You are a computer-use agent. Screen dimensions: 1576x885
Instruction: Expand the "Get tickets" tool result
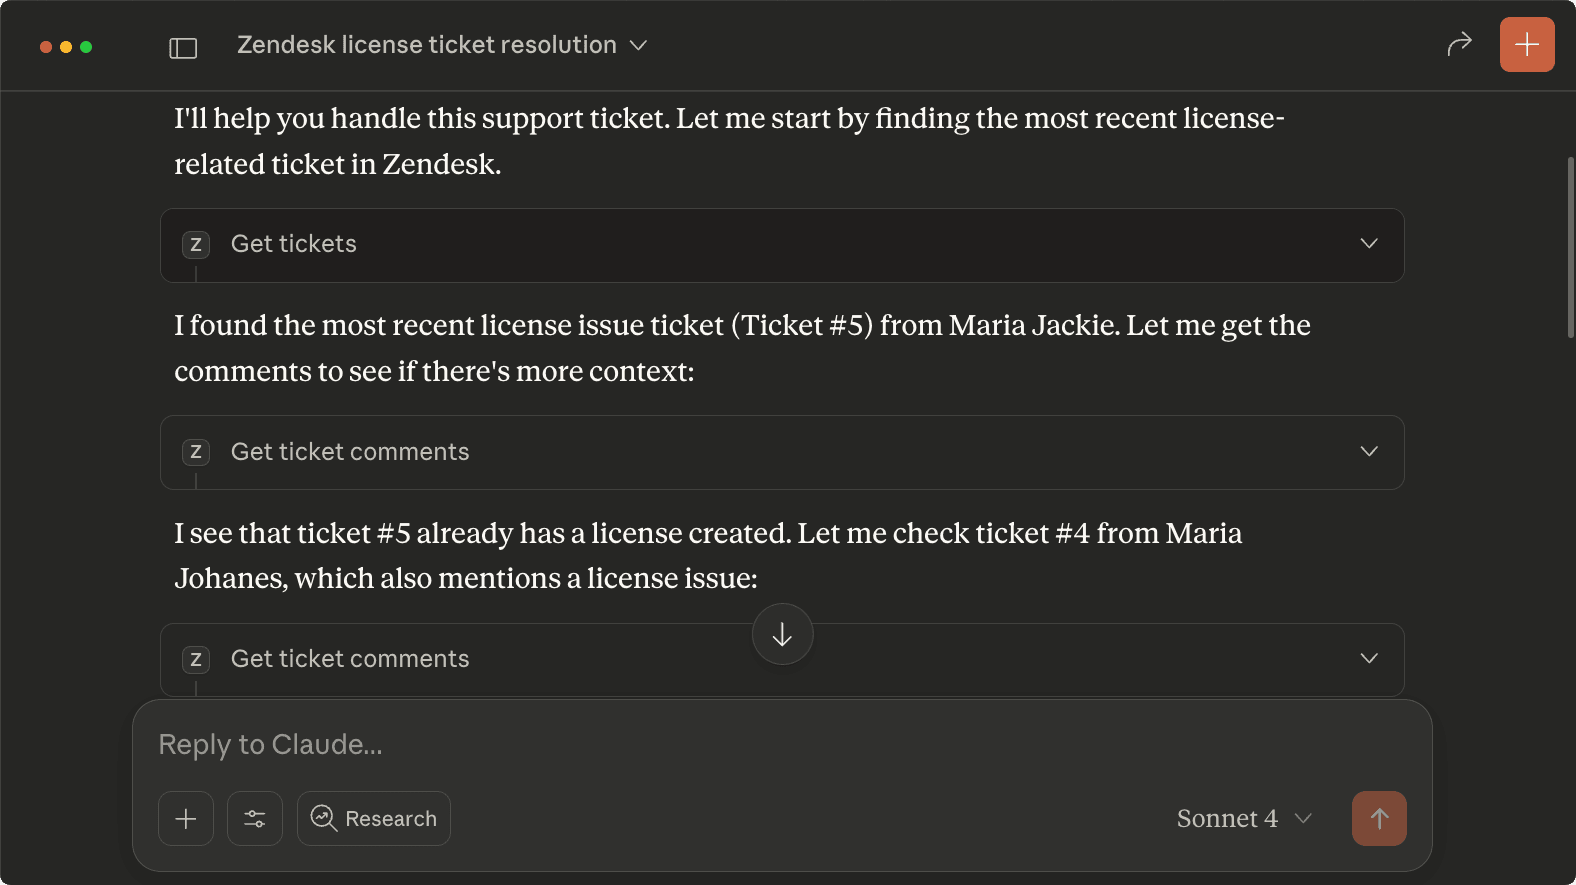tap(1368, 244)
